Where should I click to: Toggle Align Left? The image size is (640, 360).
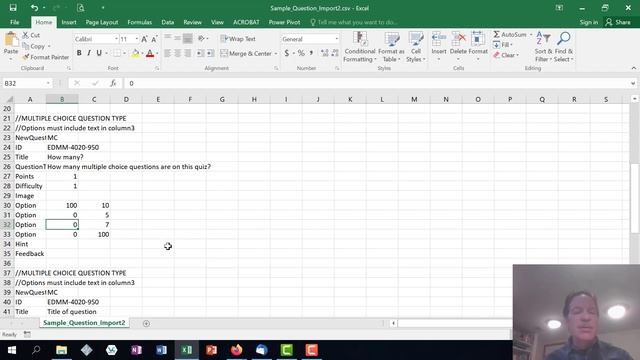point(168,53)
